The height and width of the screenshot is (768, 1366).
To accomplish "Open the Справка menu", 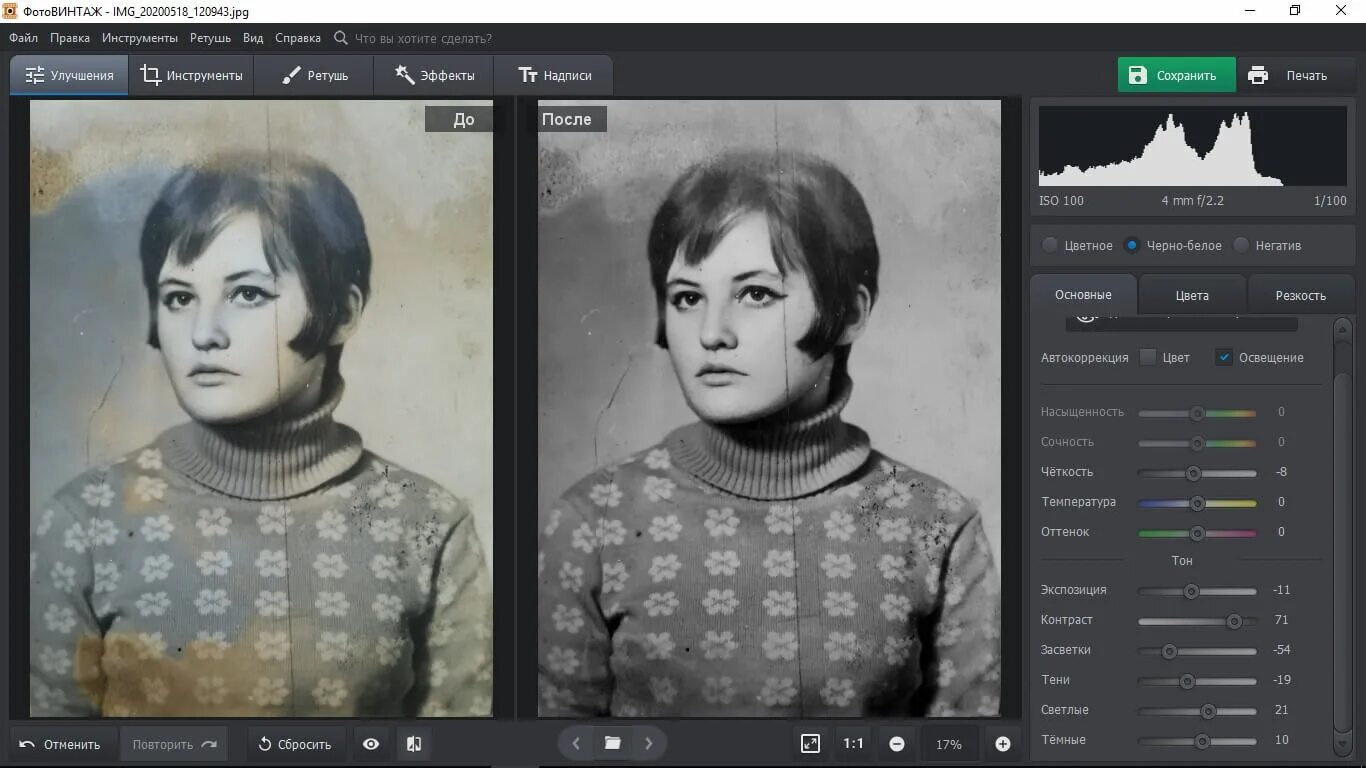I will click(298, 38).
